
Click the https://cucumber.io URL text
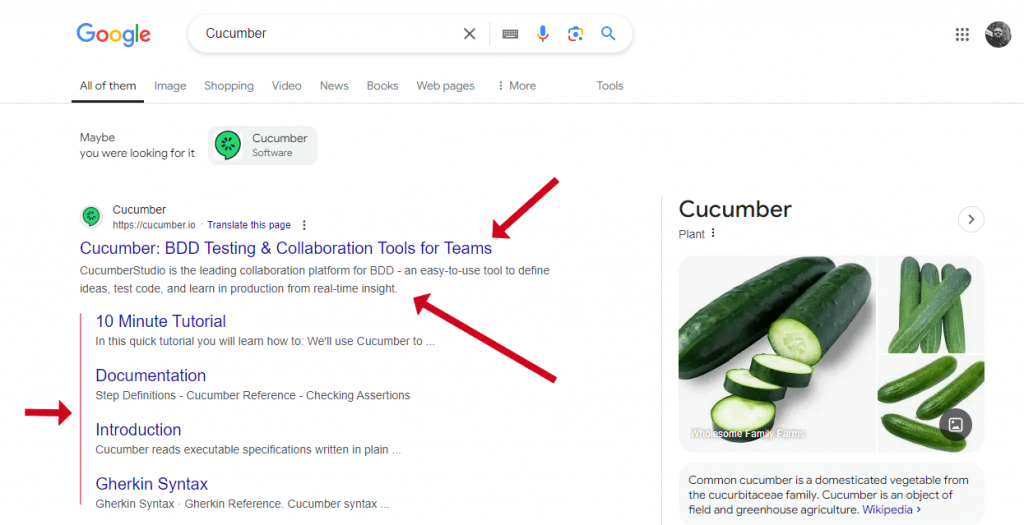click(153, 225)
